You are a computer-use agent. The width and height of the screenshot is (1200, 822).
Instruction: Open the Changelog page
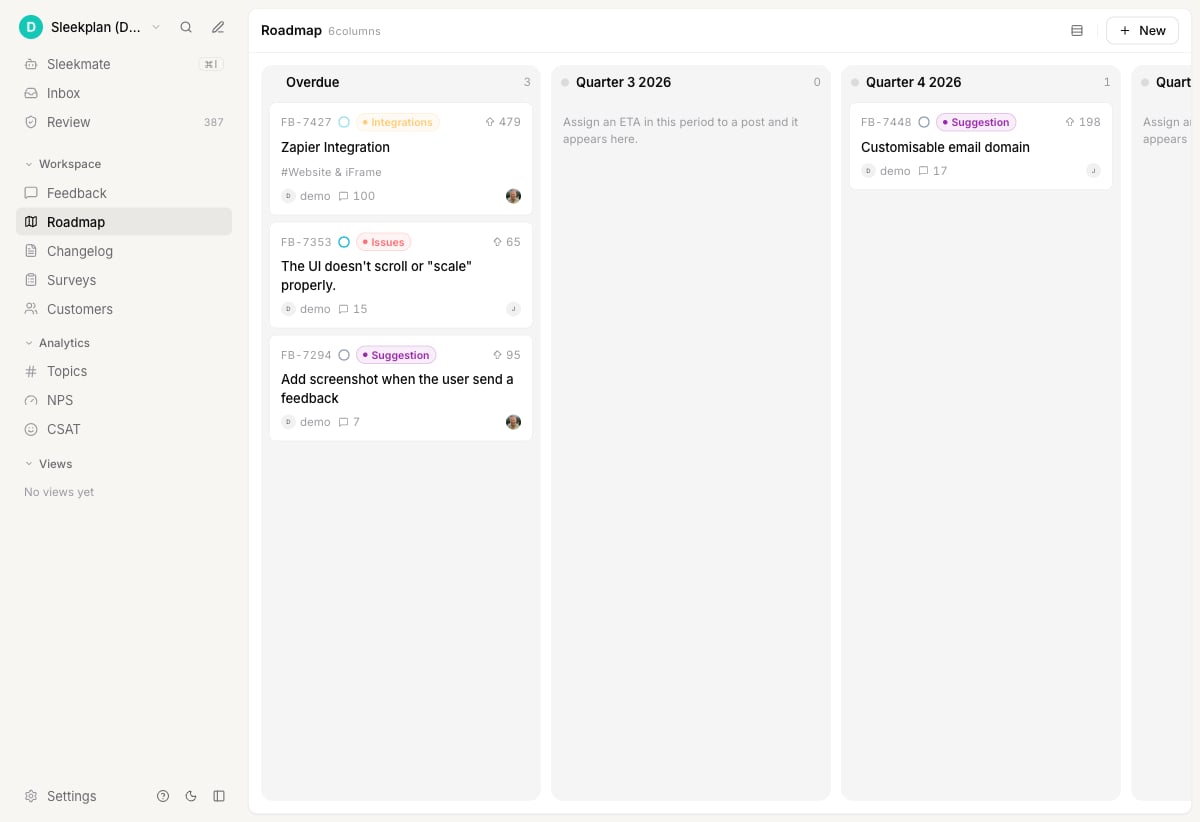click(124, 251)
